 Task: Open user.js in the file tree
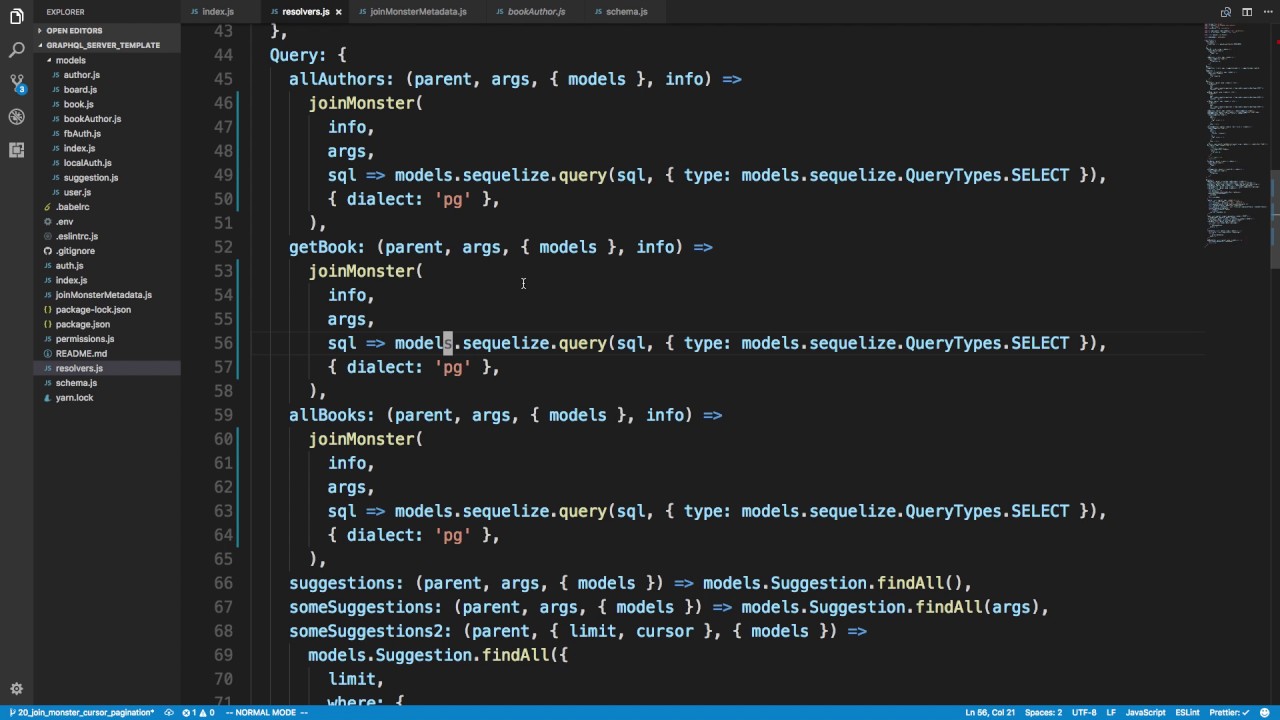[77, 192]
